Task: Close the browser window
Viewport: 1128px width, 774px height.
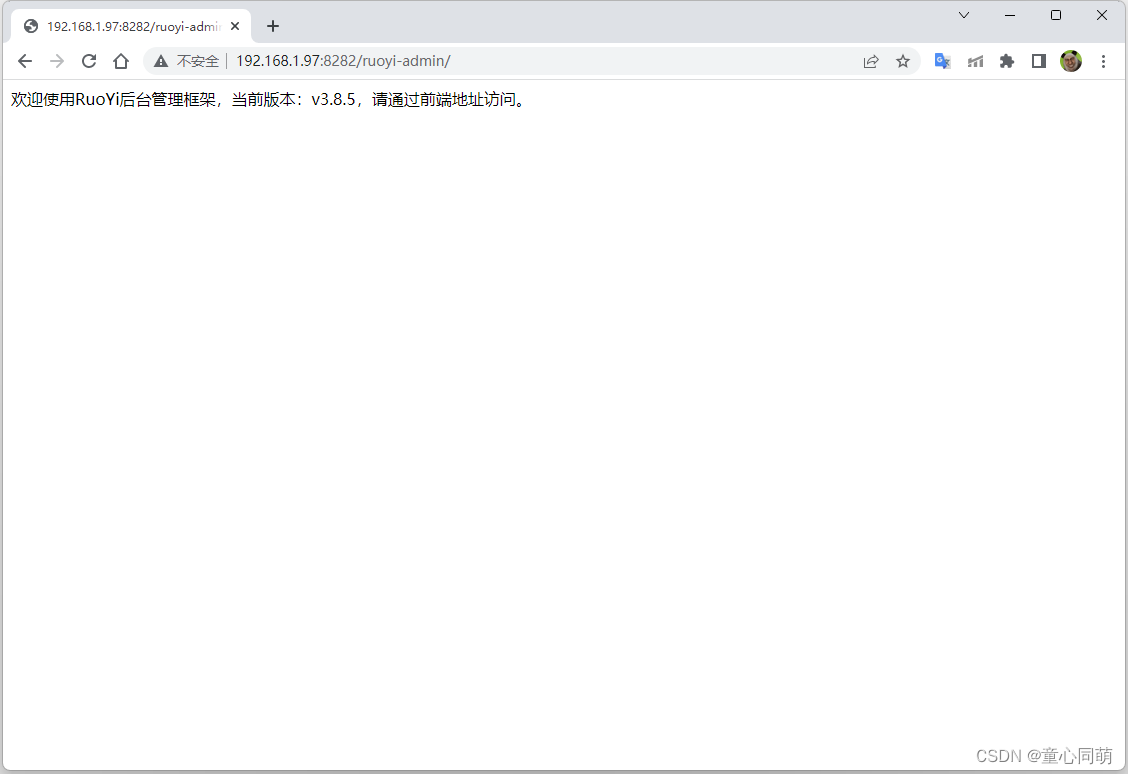Action: (x=1101, y=15)
